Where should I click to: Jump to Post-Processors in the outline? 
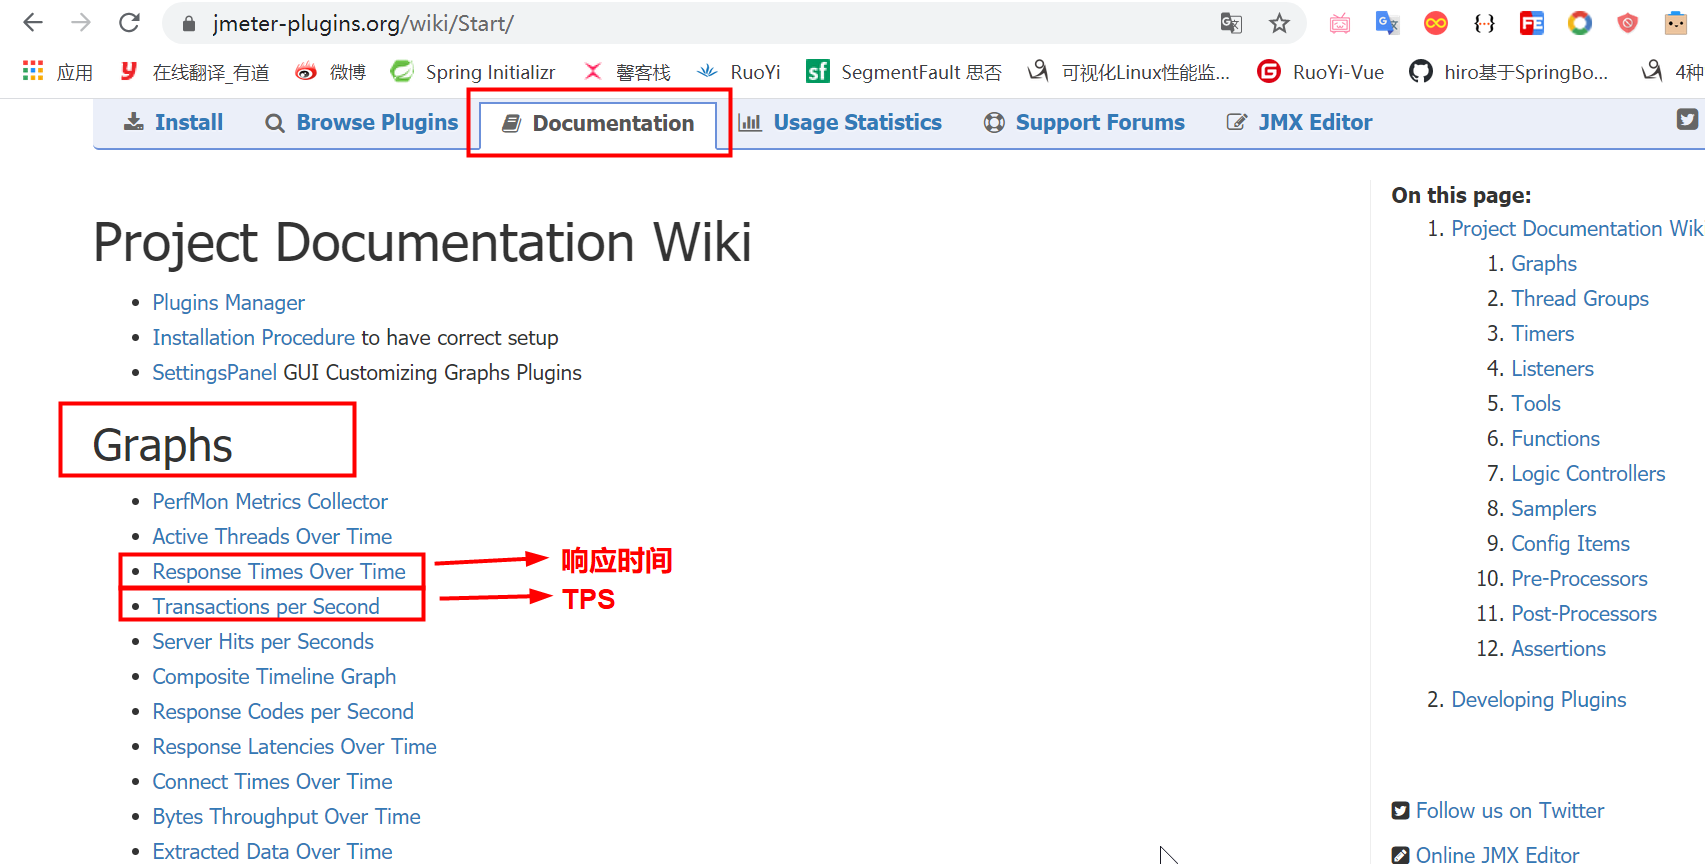tap(1584, 613)
